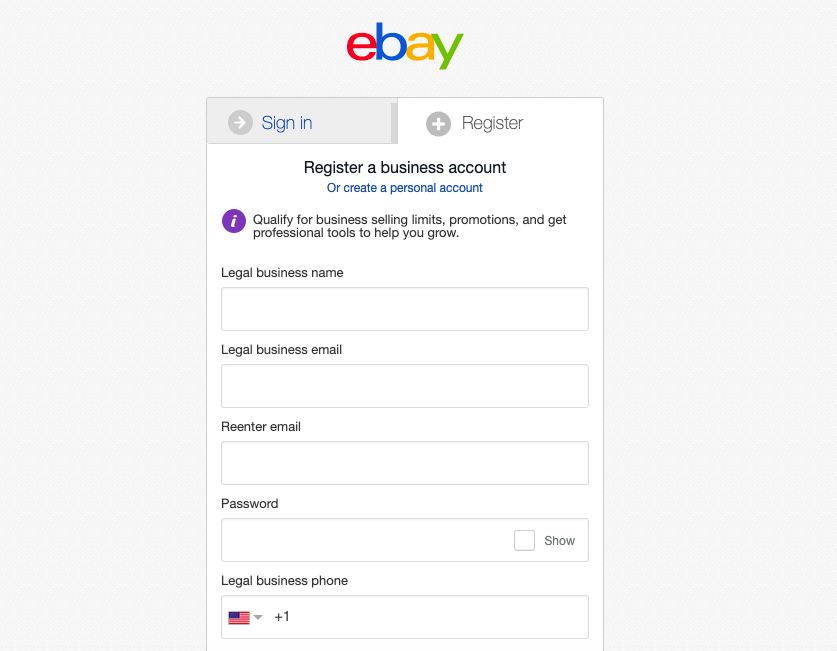Click the Register plus icon
Viewport: 837px width, 651px height.
pos(438,123)
